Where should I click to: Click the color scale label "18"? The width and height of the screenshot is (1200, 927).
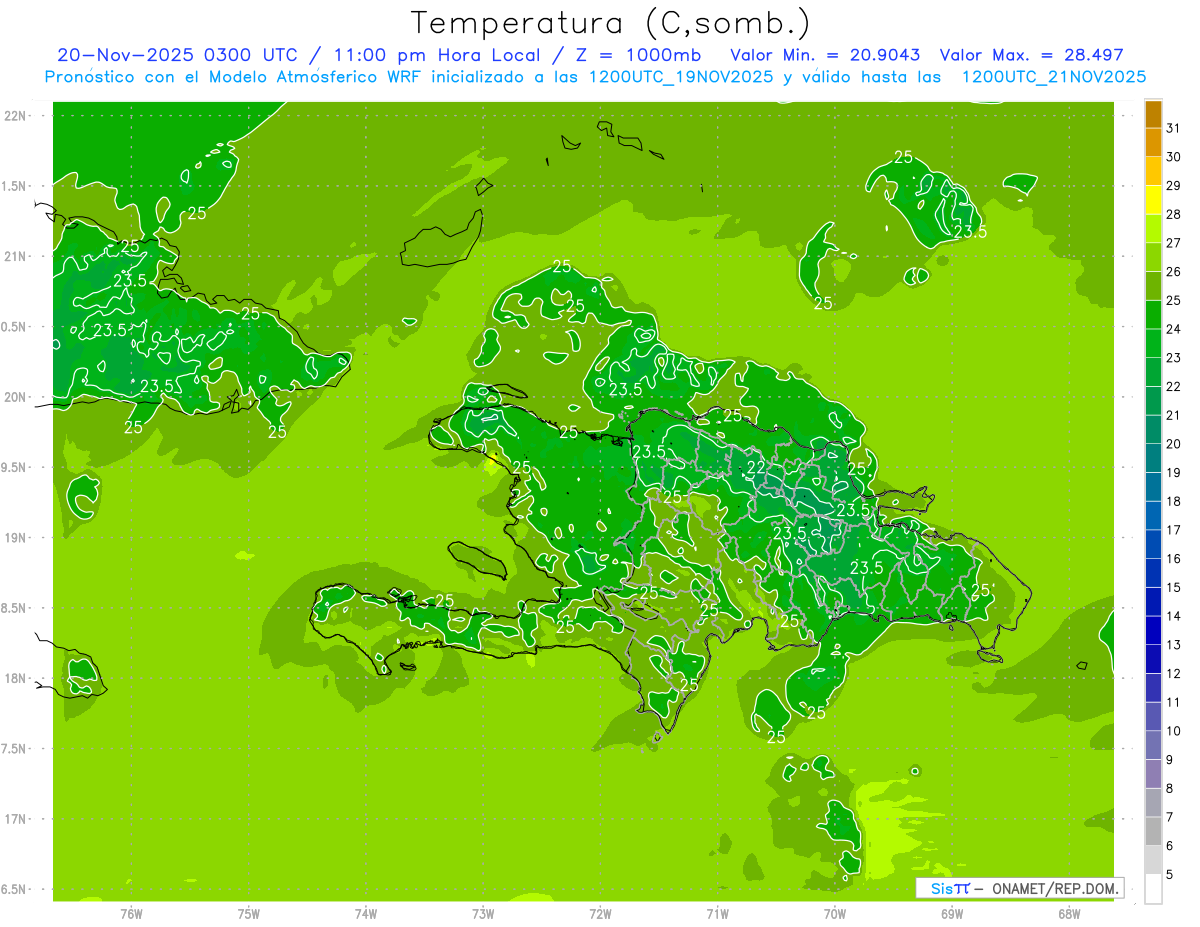1174,501
